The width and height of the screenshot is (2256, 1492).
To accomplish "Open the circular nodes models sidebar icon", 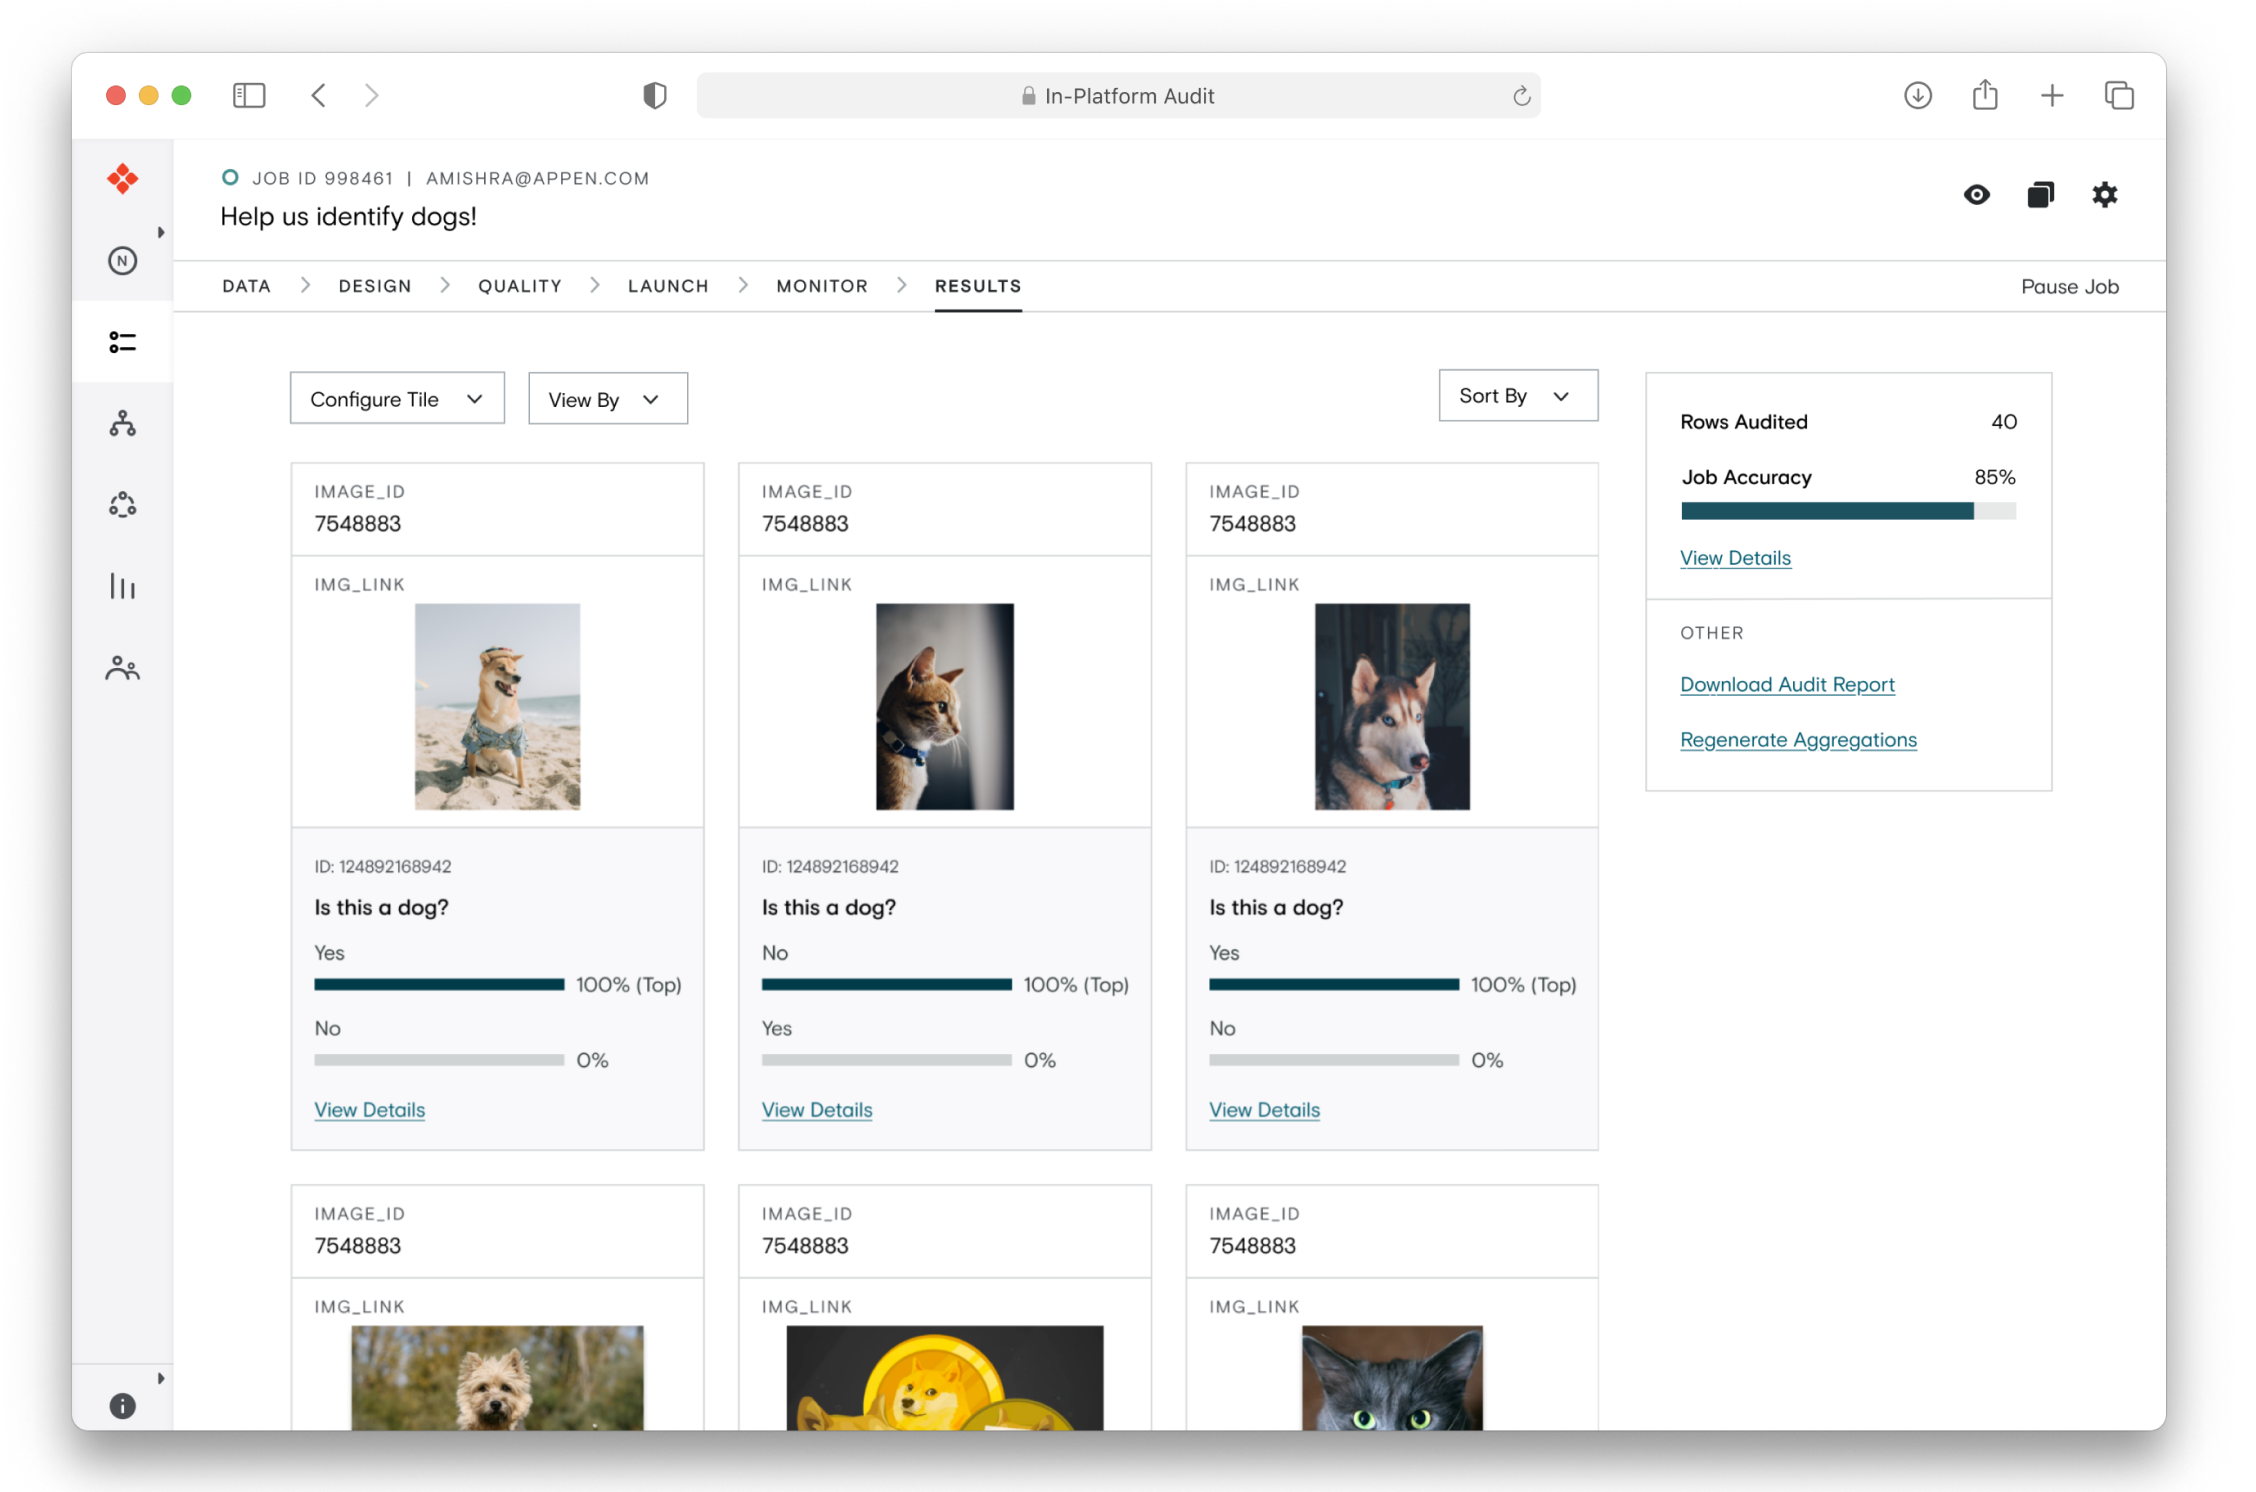I will 122,505.
